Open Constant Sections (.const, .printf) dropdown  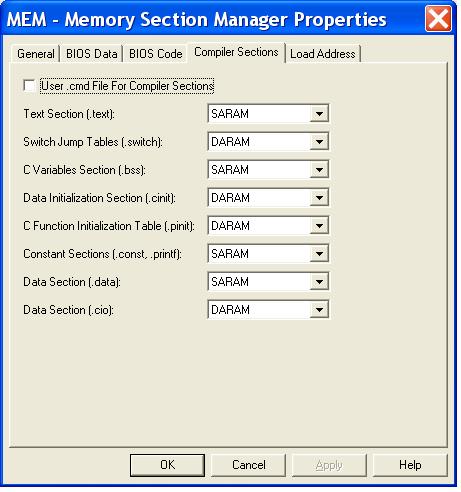pos(268,254)
